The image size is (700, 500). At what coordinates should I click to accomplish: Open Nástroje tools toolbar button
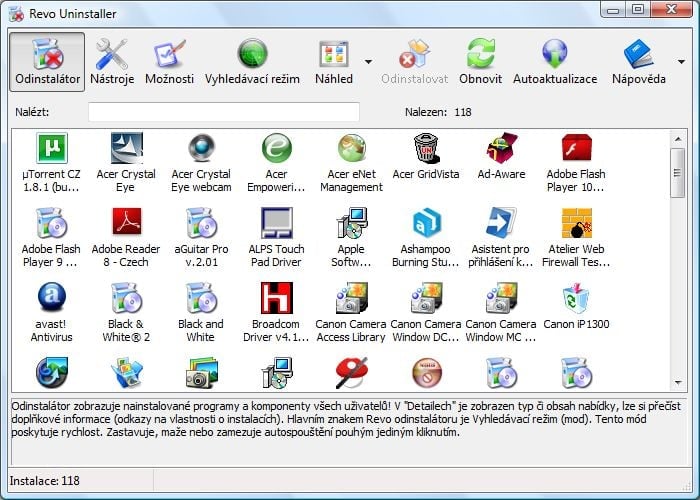coord(112,62)
